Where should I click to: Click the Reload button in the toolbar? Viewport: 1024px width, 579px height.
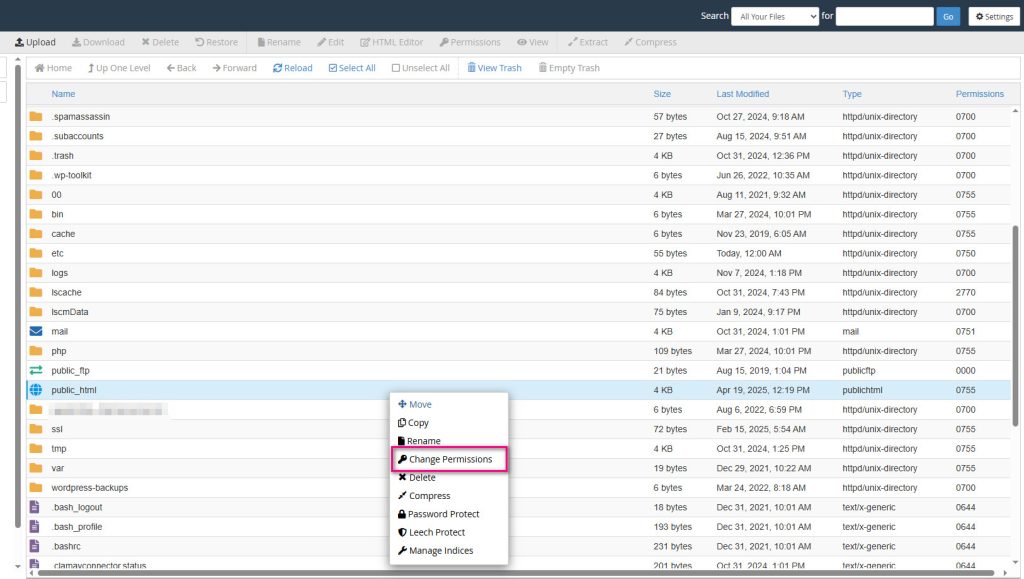(x=292, y=68)
